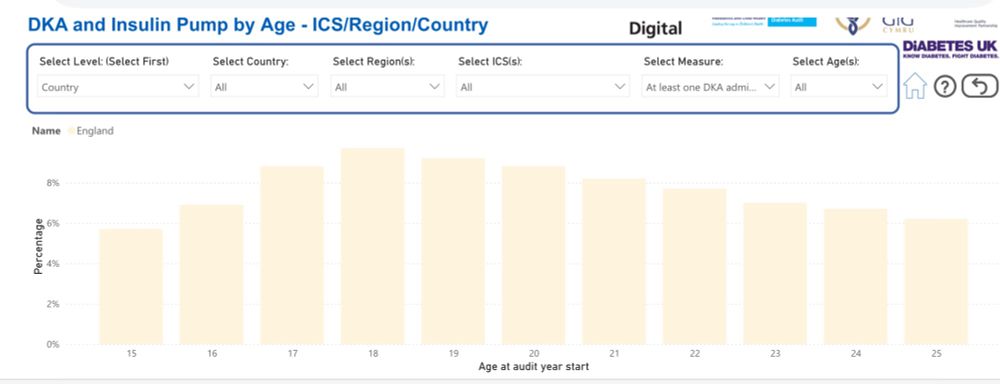Click the Diabetes UK logo
This screenshot has width=1000, height=384.
(950, 49)
